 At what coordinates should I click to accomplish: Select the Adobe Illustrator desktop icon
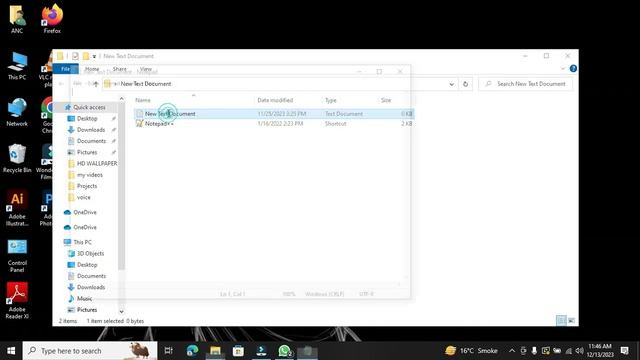[17, 208]
